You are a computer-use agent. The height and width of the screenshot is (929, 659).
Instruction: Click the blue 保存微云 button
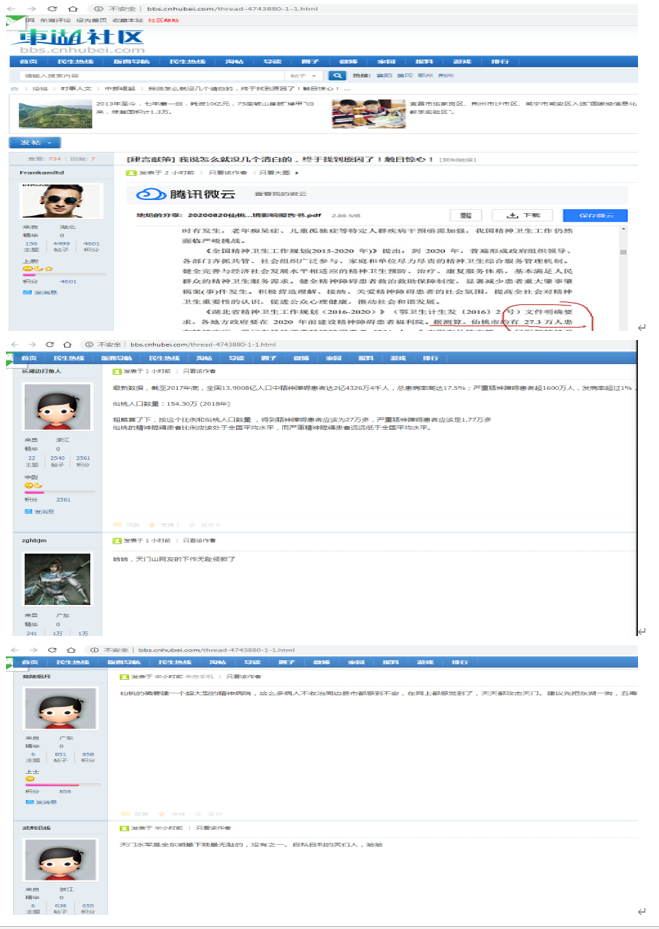pos(595,216)
